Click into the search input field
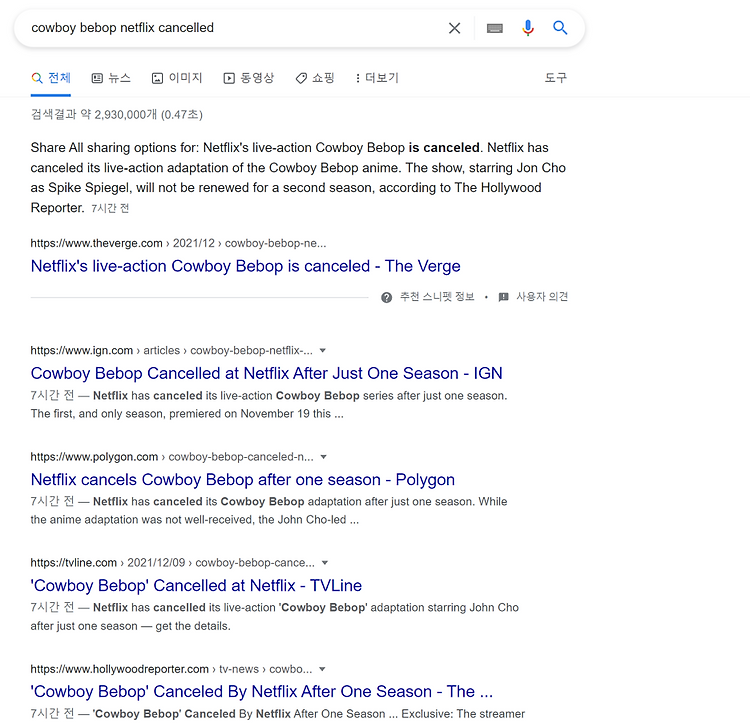This screenshot has height=723, width=750. (x=234, y=28)
